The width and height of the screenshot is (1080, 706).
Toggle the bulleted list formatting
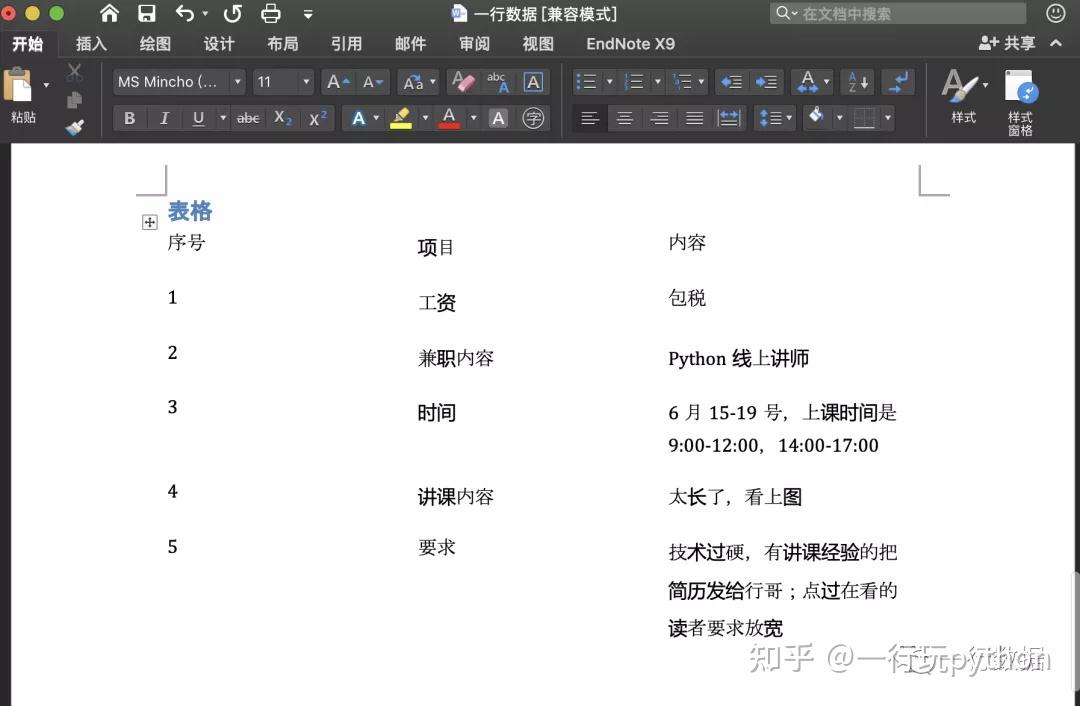[x=589, y=81]
